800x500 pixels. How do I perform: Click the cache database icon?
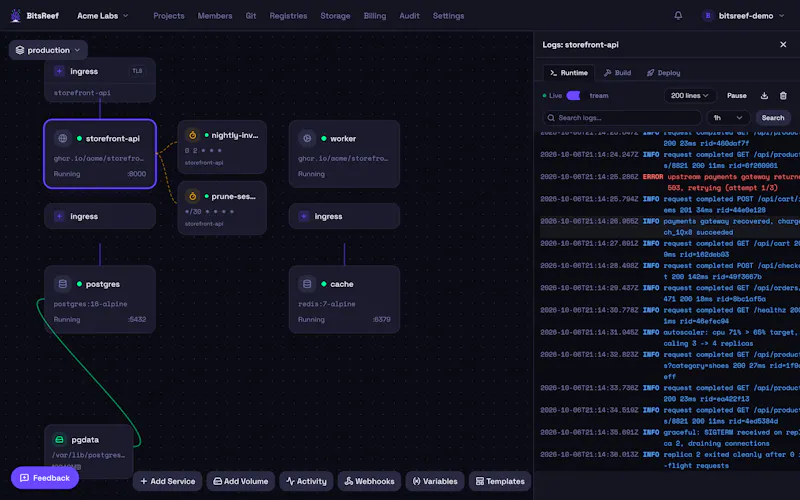click(307, 284)
